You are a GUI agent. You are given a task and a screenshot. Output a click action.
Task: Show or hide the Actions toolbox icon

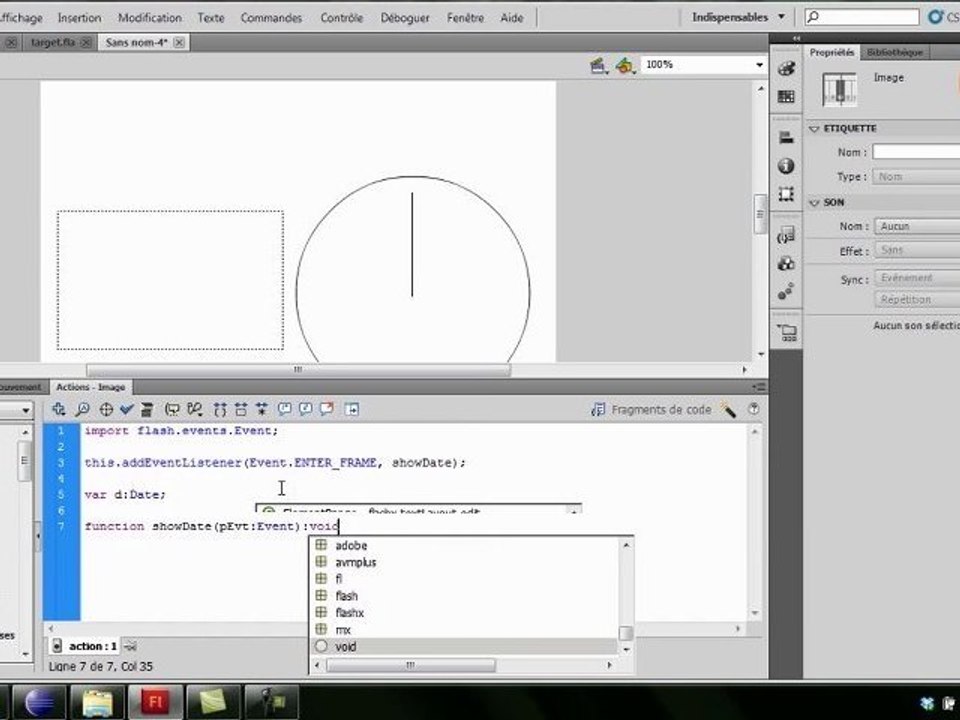pyautogui.click(x=351, y=409)
